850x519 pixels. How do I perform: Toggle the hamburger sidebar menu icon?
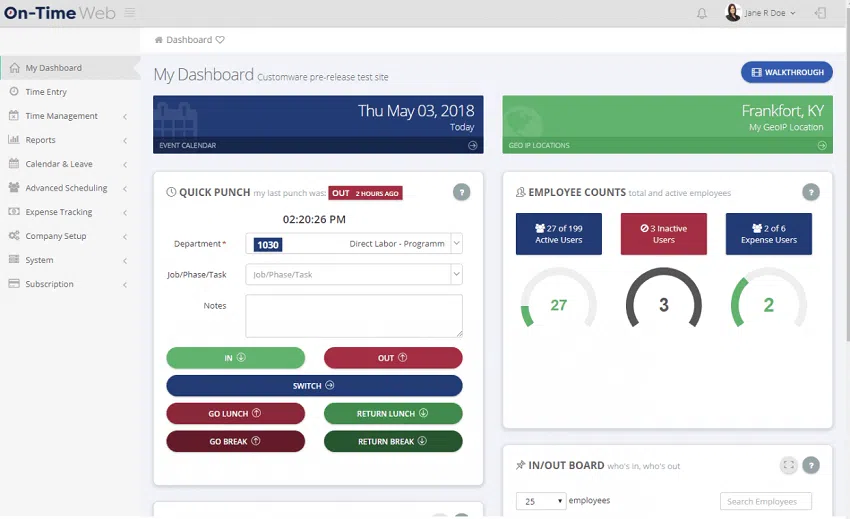point(130,13)
